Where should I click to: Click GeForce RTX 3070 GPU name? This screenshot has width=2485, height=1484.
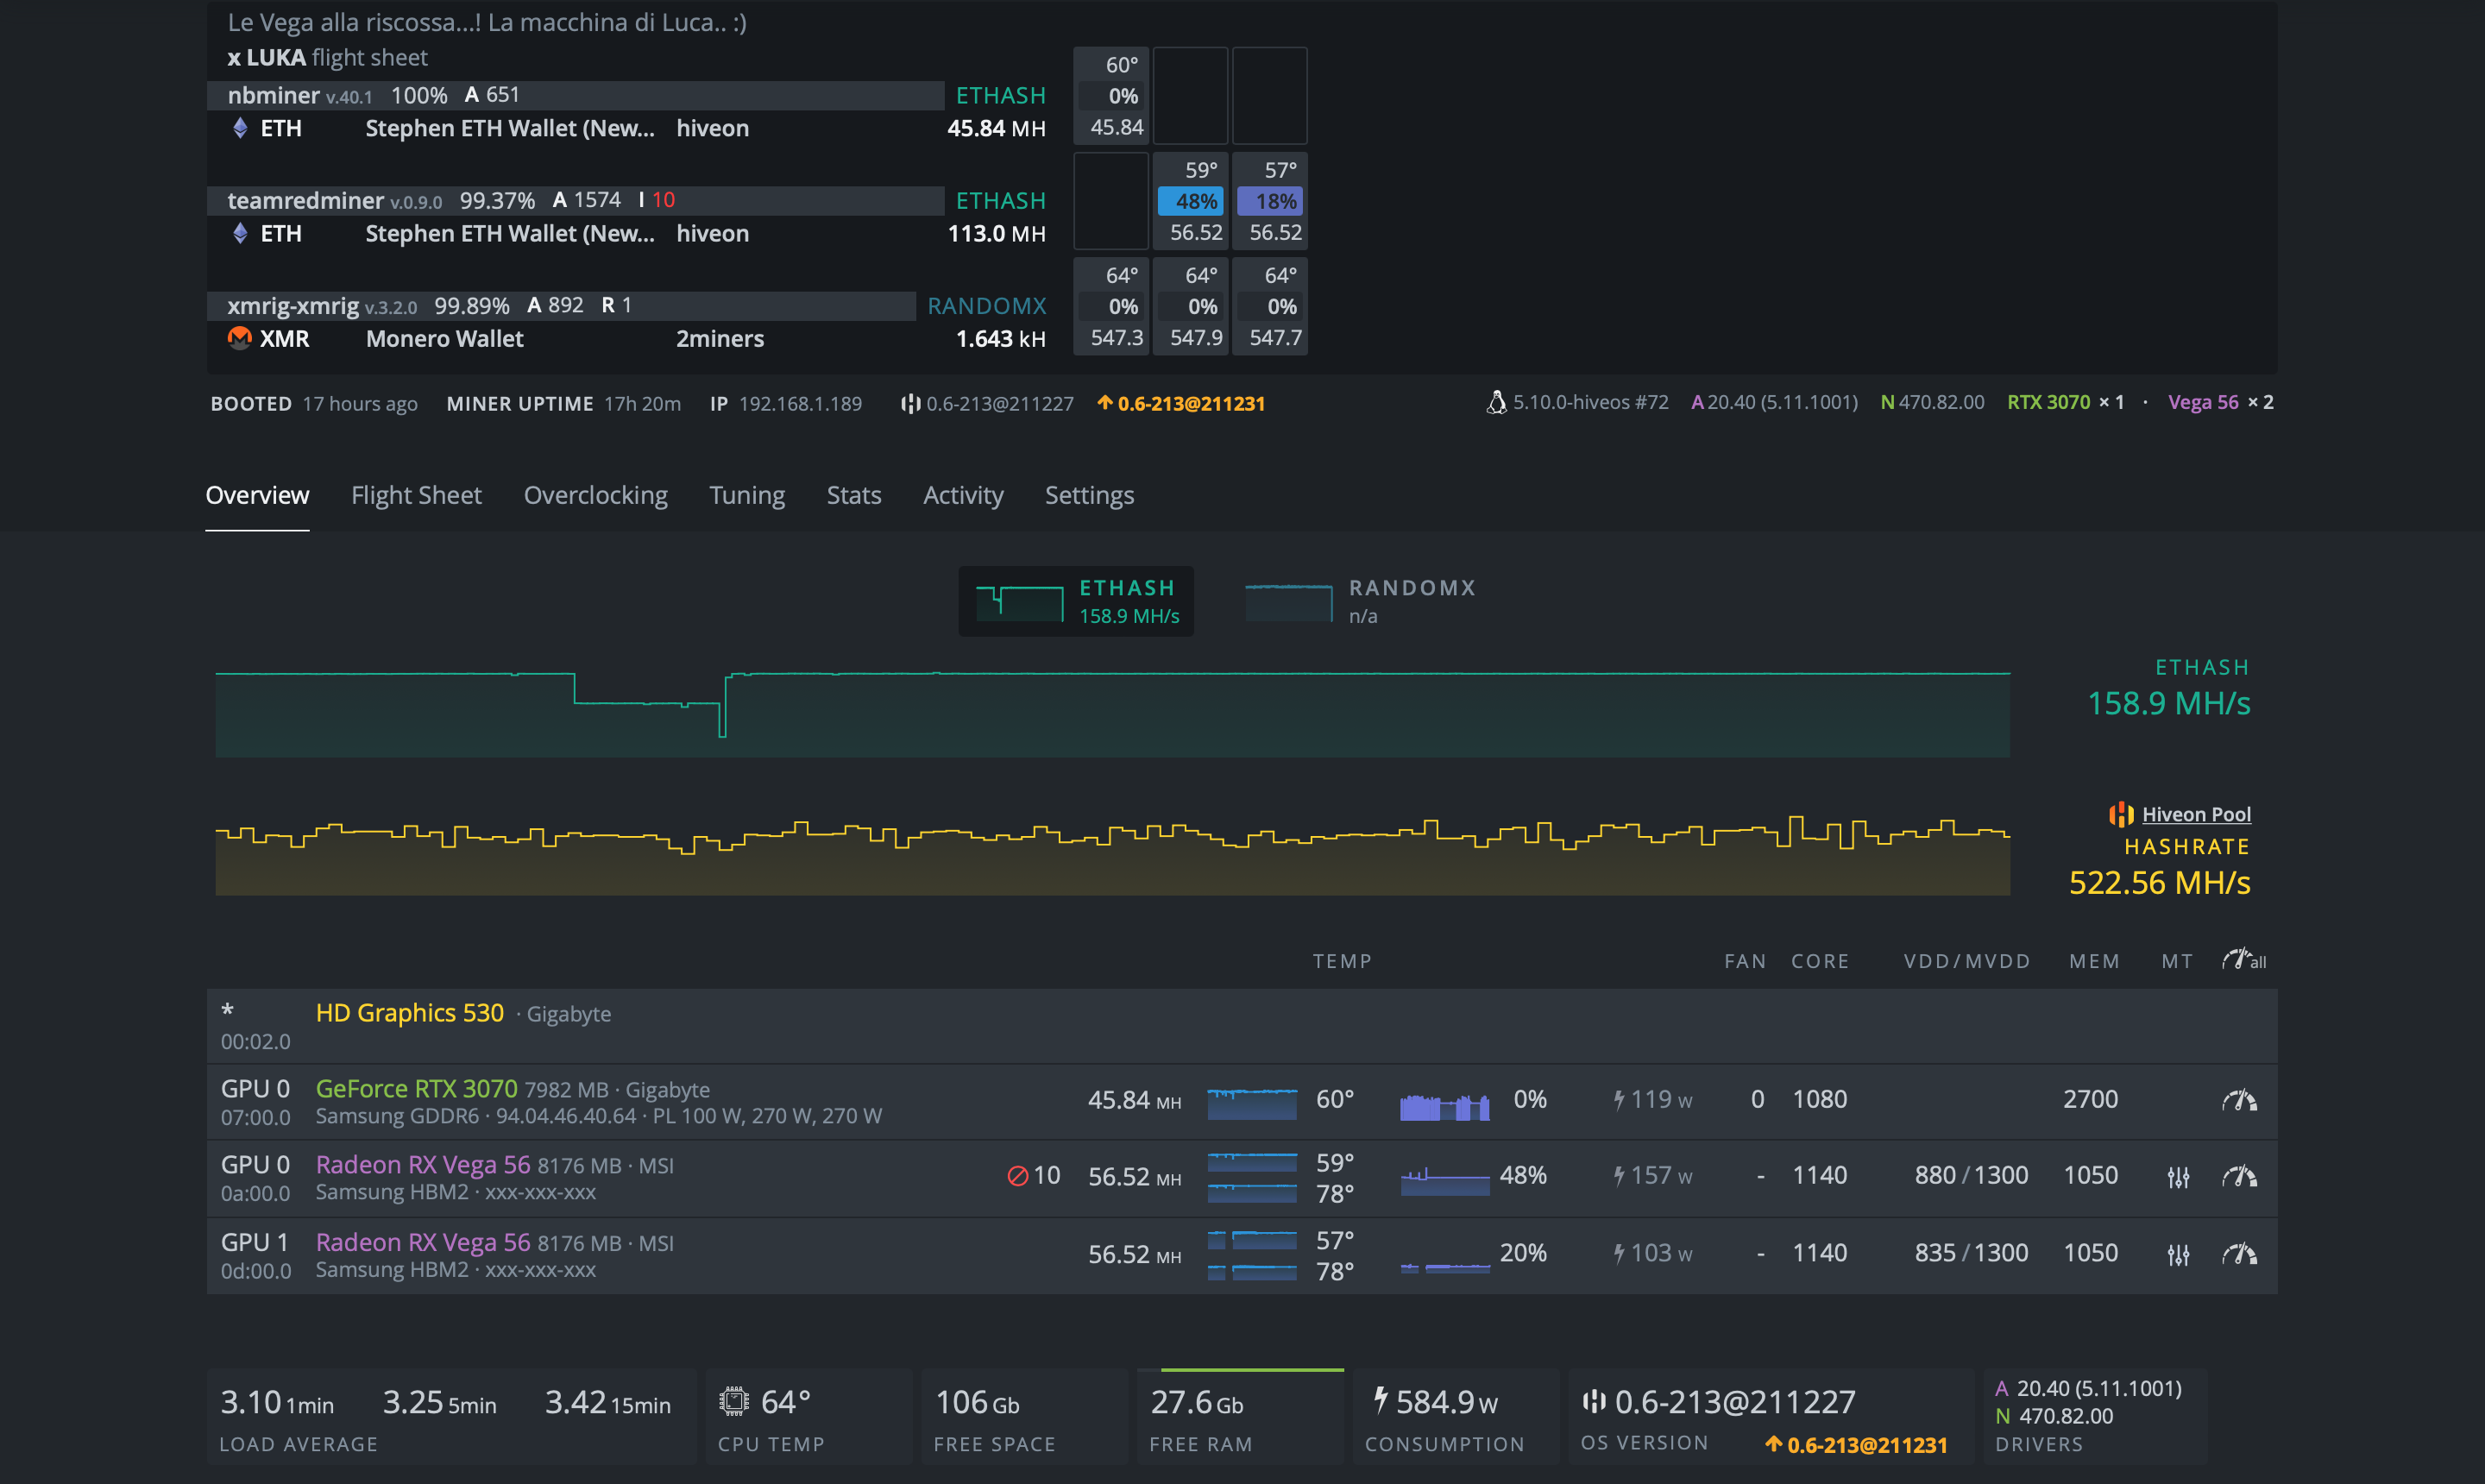(417, 1088)
